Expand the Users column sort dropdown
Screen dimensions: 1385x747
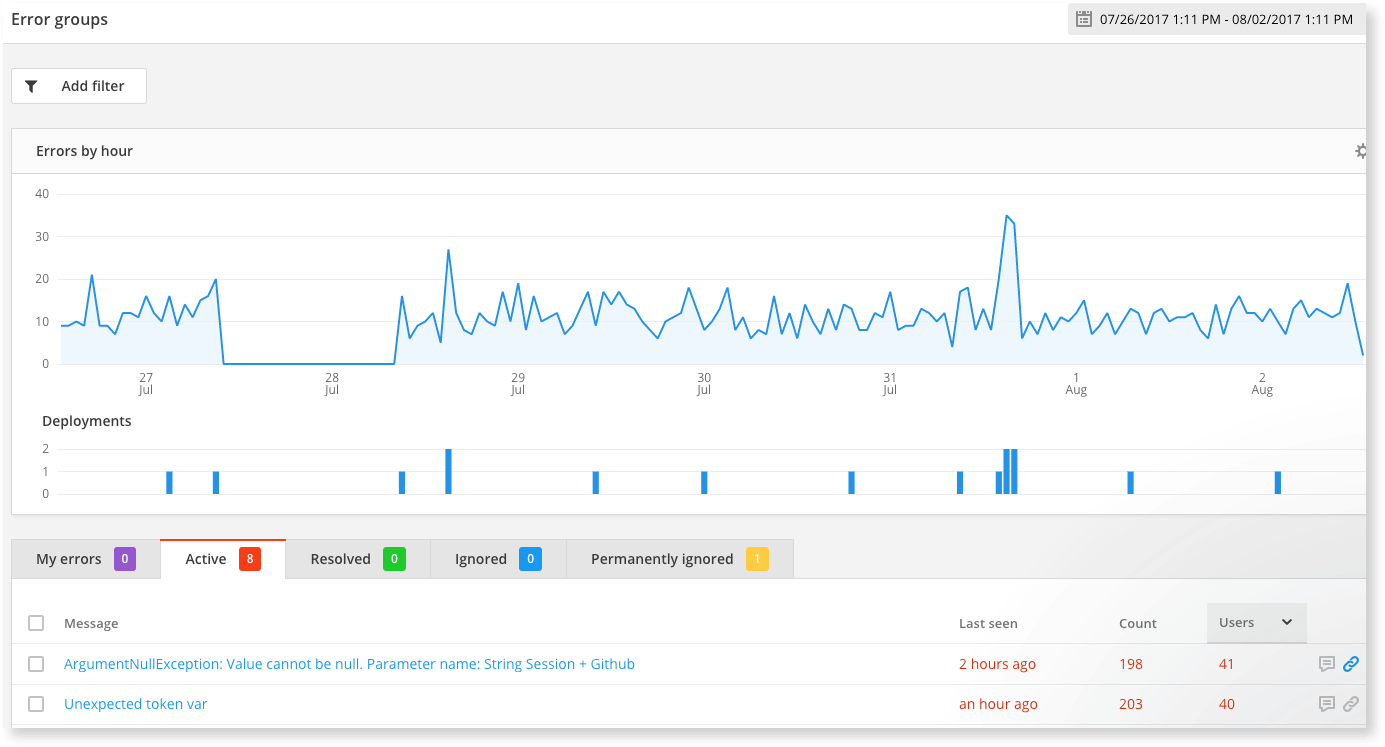coord(1287,622)
